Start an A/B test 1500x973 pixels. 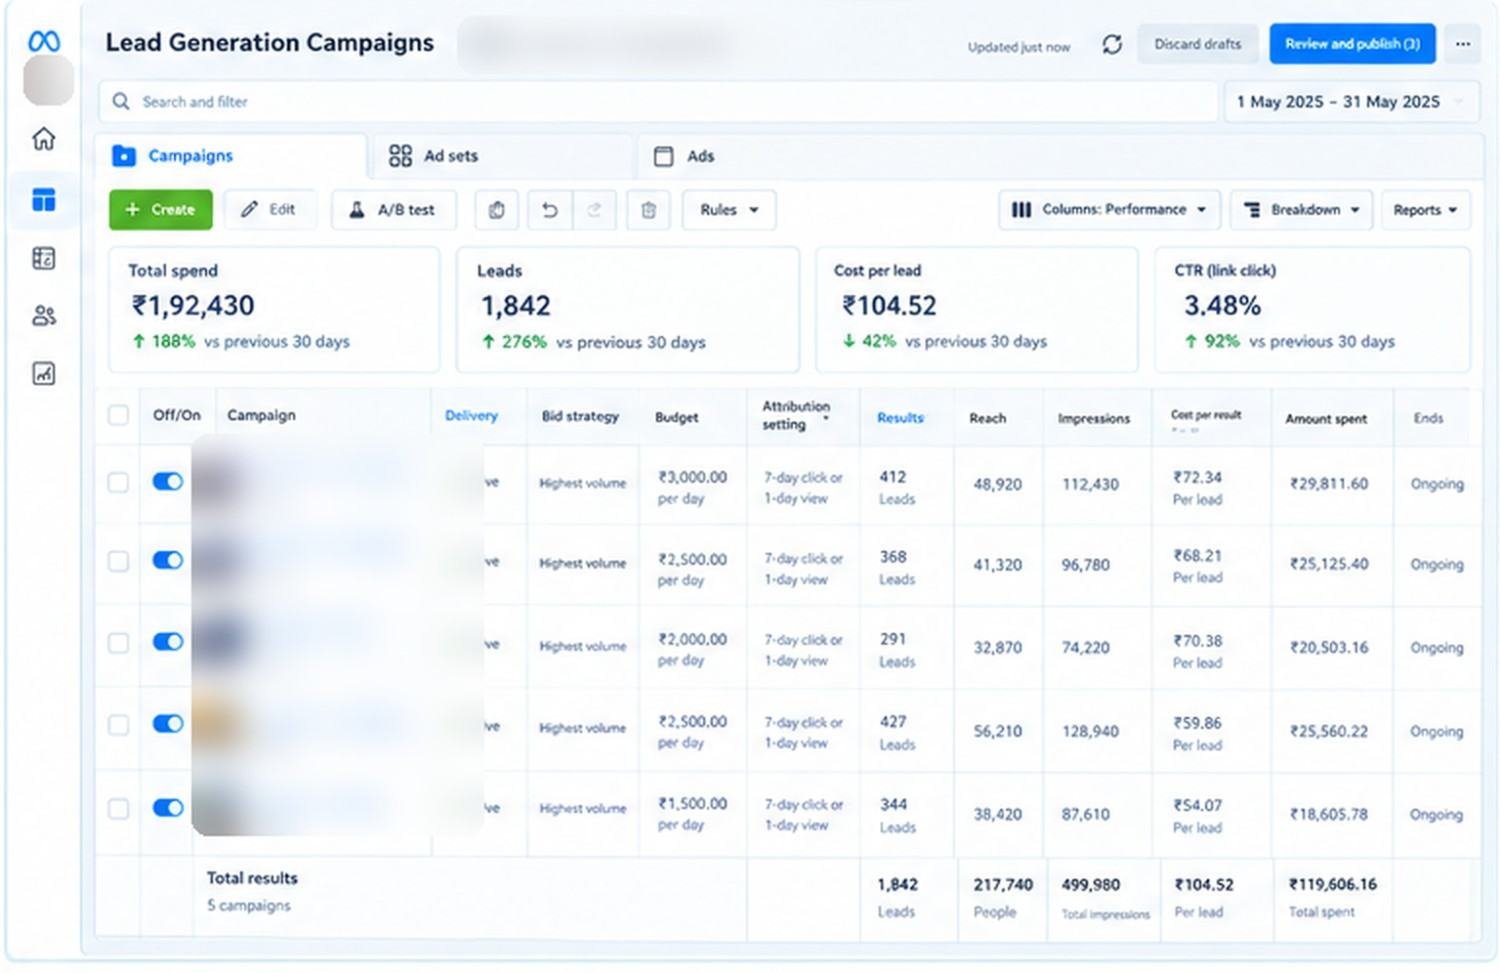pos(394,210)
